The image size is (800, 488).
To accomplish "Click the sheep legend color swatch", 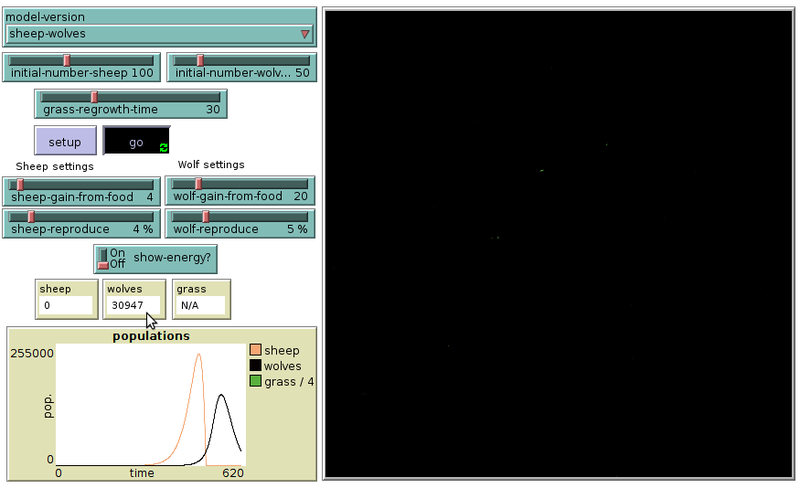I will pos(255,351).
